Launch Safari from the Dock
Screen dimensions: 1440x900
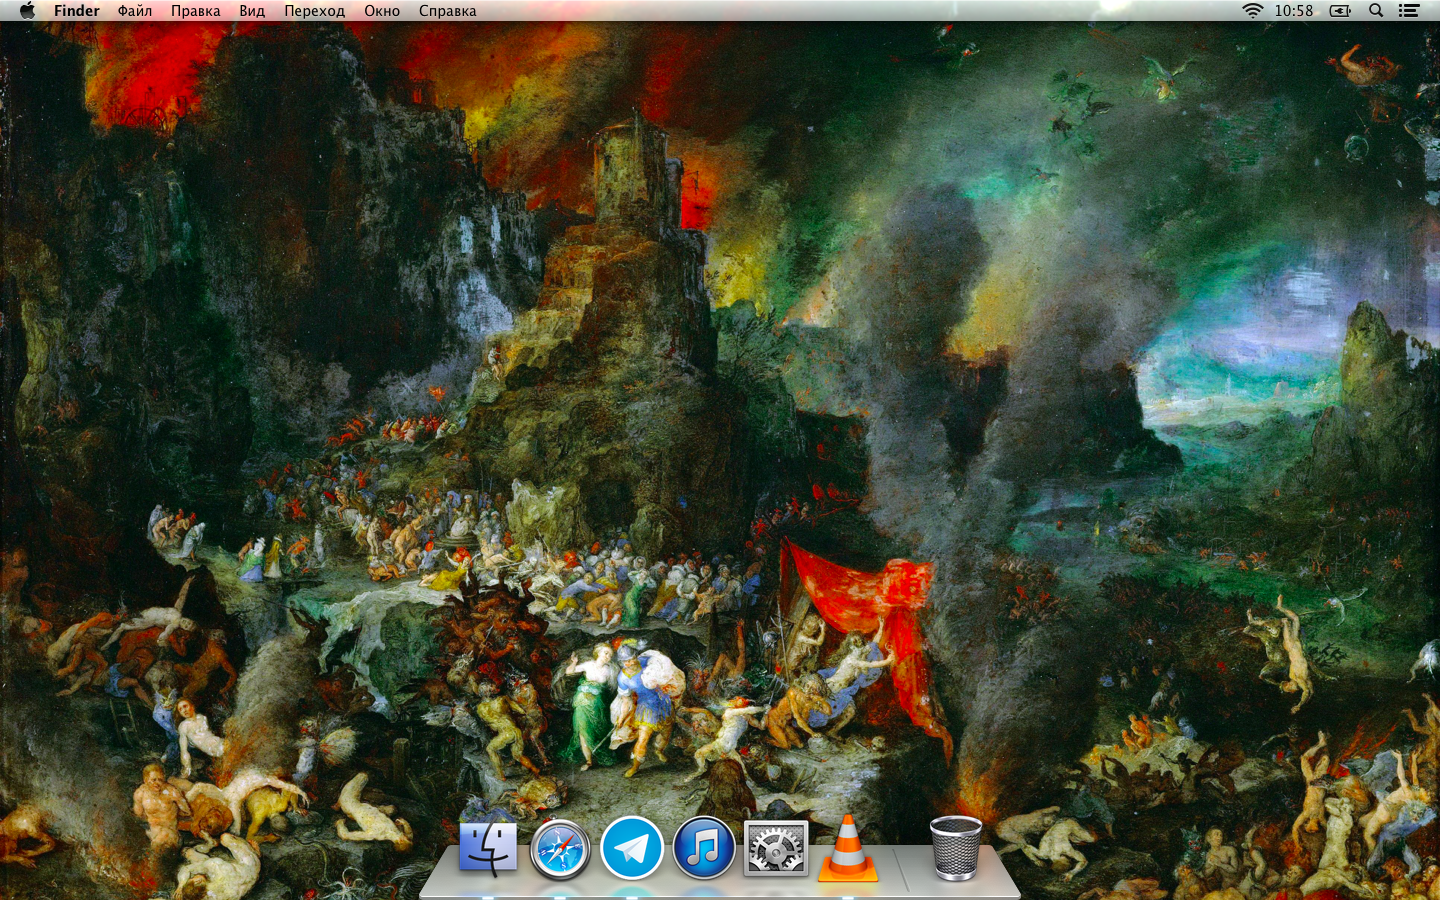[x=560, y=849]
